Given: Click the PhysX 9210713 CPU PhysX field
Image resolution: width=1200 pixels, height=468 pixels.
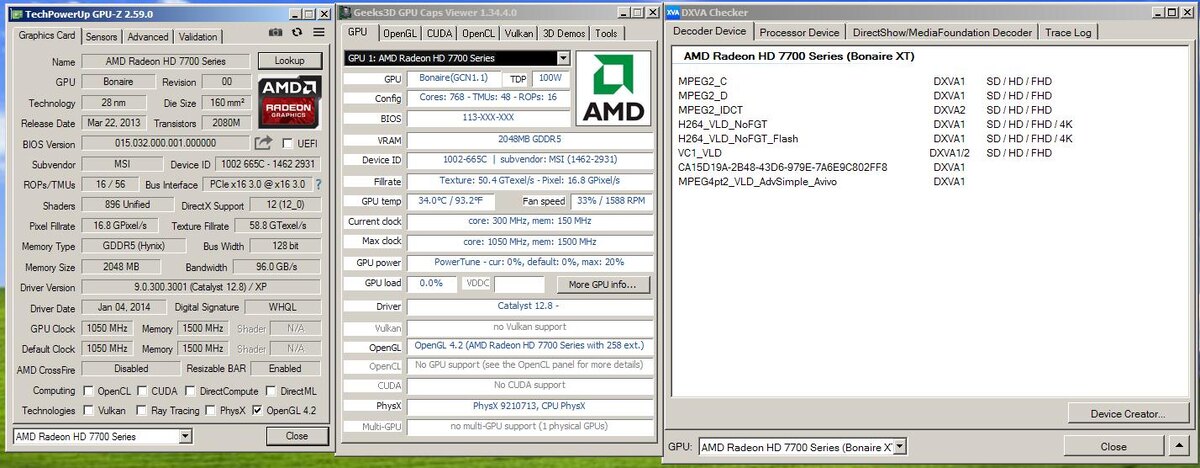Looking at the screenshot, I should [528, 406].
